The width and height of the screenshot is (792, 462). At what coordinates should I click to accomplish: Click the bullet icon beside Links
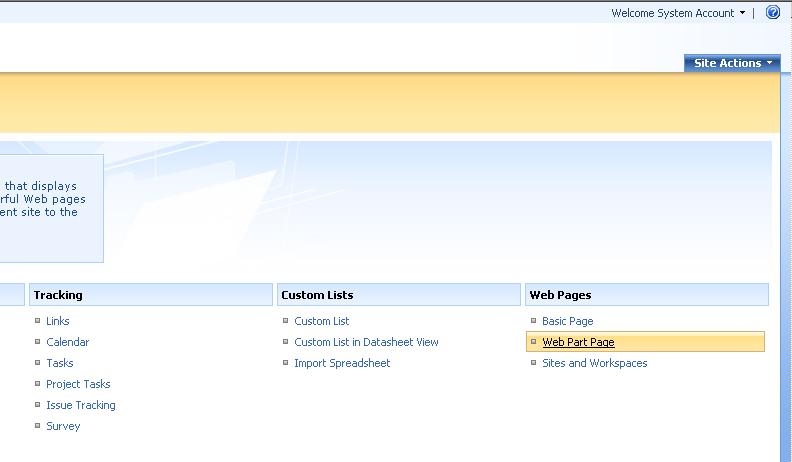pyautogui.click(x=37, y=321)
